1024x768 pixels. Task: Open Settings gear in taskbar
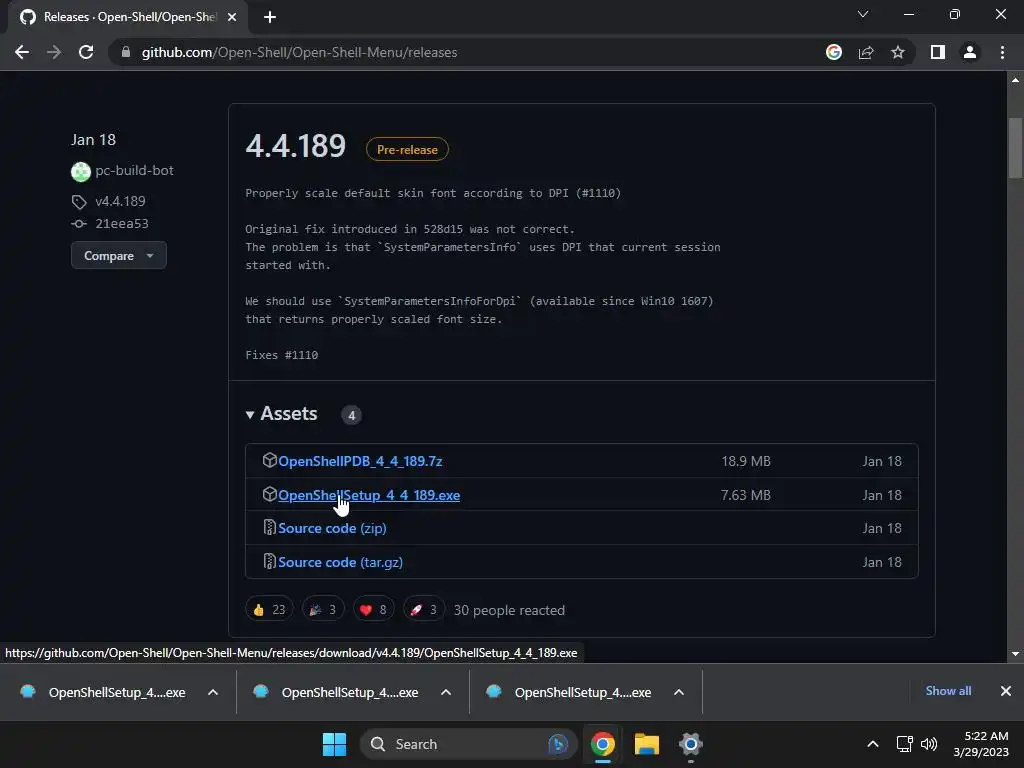click(x=690, y=744)
